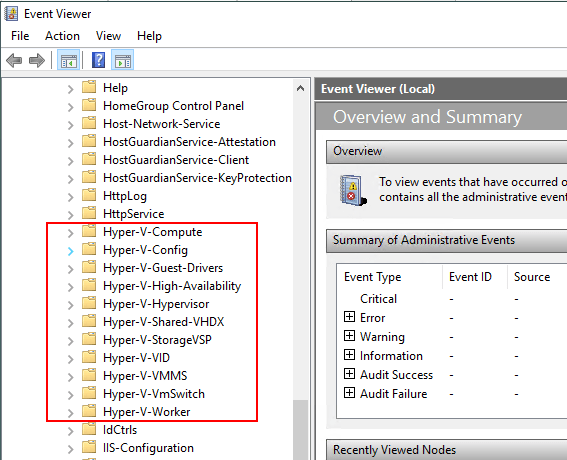Click the Forward arrow toolbar icon
Screen dimensions: 567x460
(37, 60)
